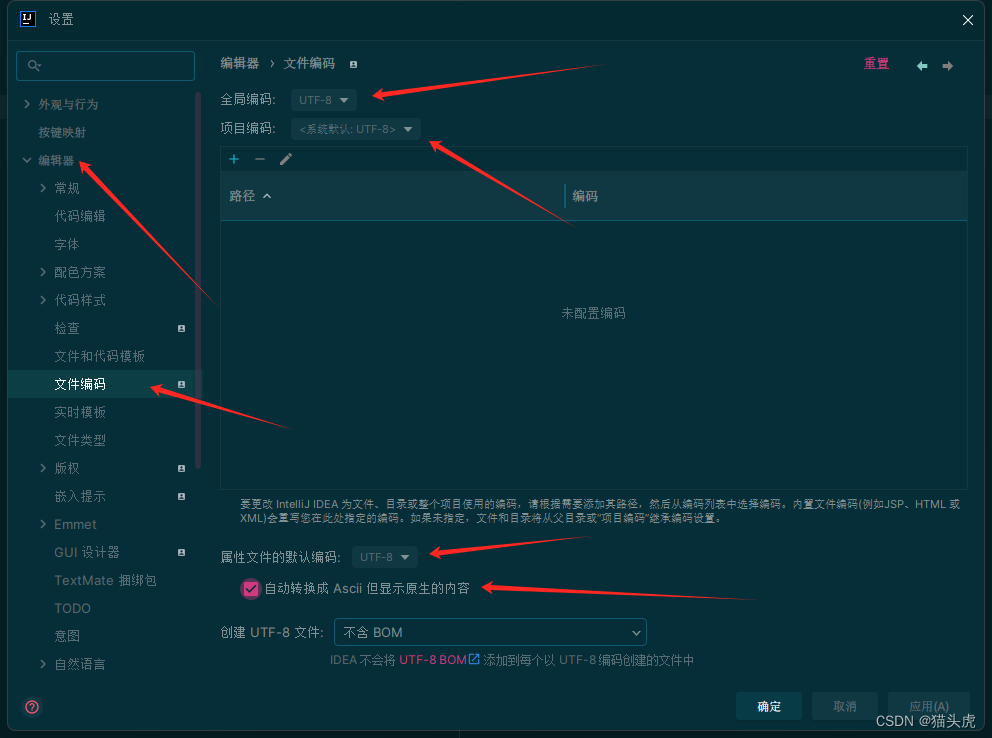
Task: Open the 创建 UTF-8 文件 BOM combo box
Action: pyautogui.click(x=490, y=632)
